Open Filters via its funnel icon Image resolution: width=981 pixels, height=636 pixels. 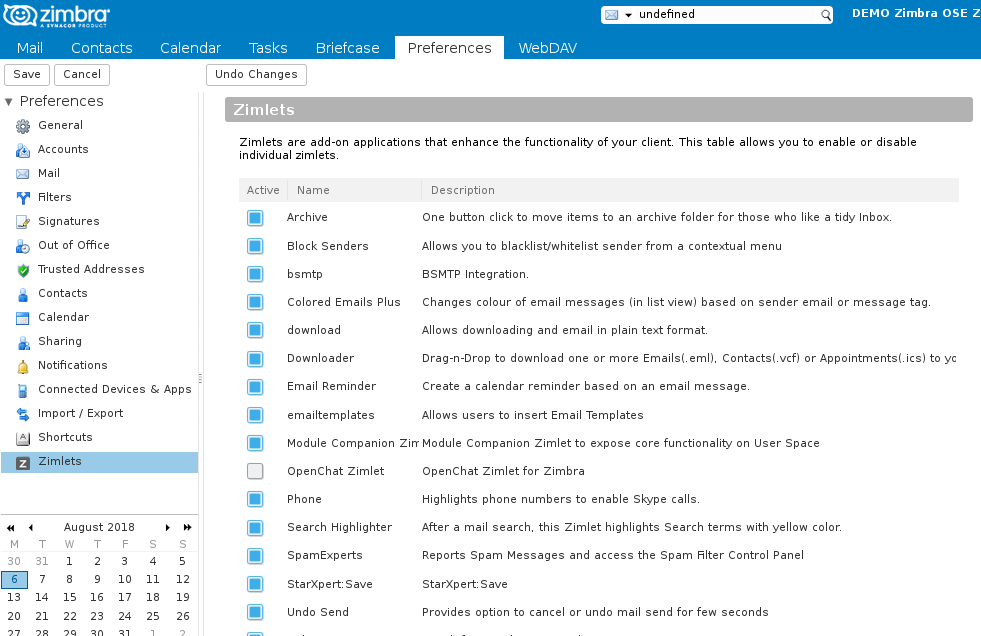[x=23, y=198]
